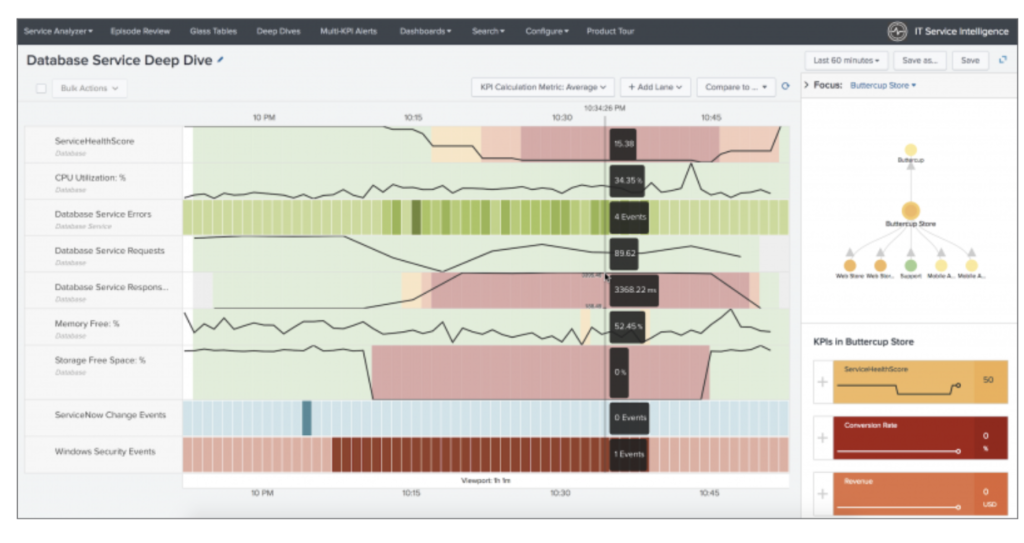Open KPI Calculation Metric: Average dropdown
Viewport: 1024px width, 543px height.
(x=543, y=87)
